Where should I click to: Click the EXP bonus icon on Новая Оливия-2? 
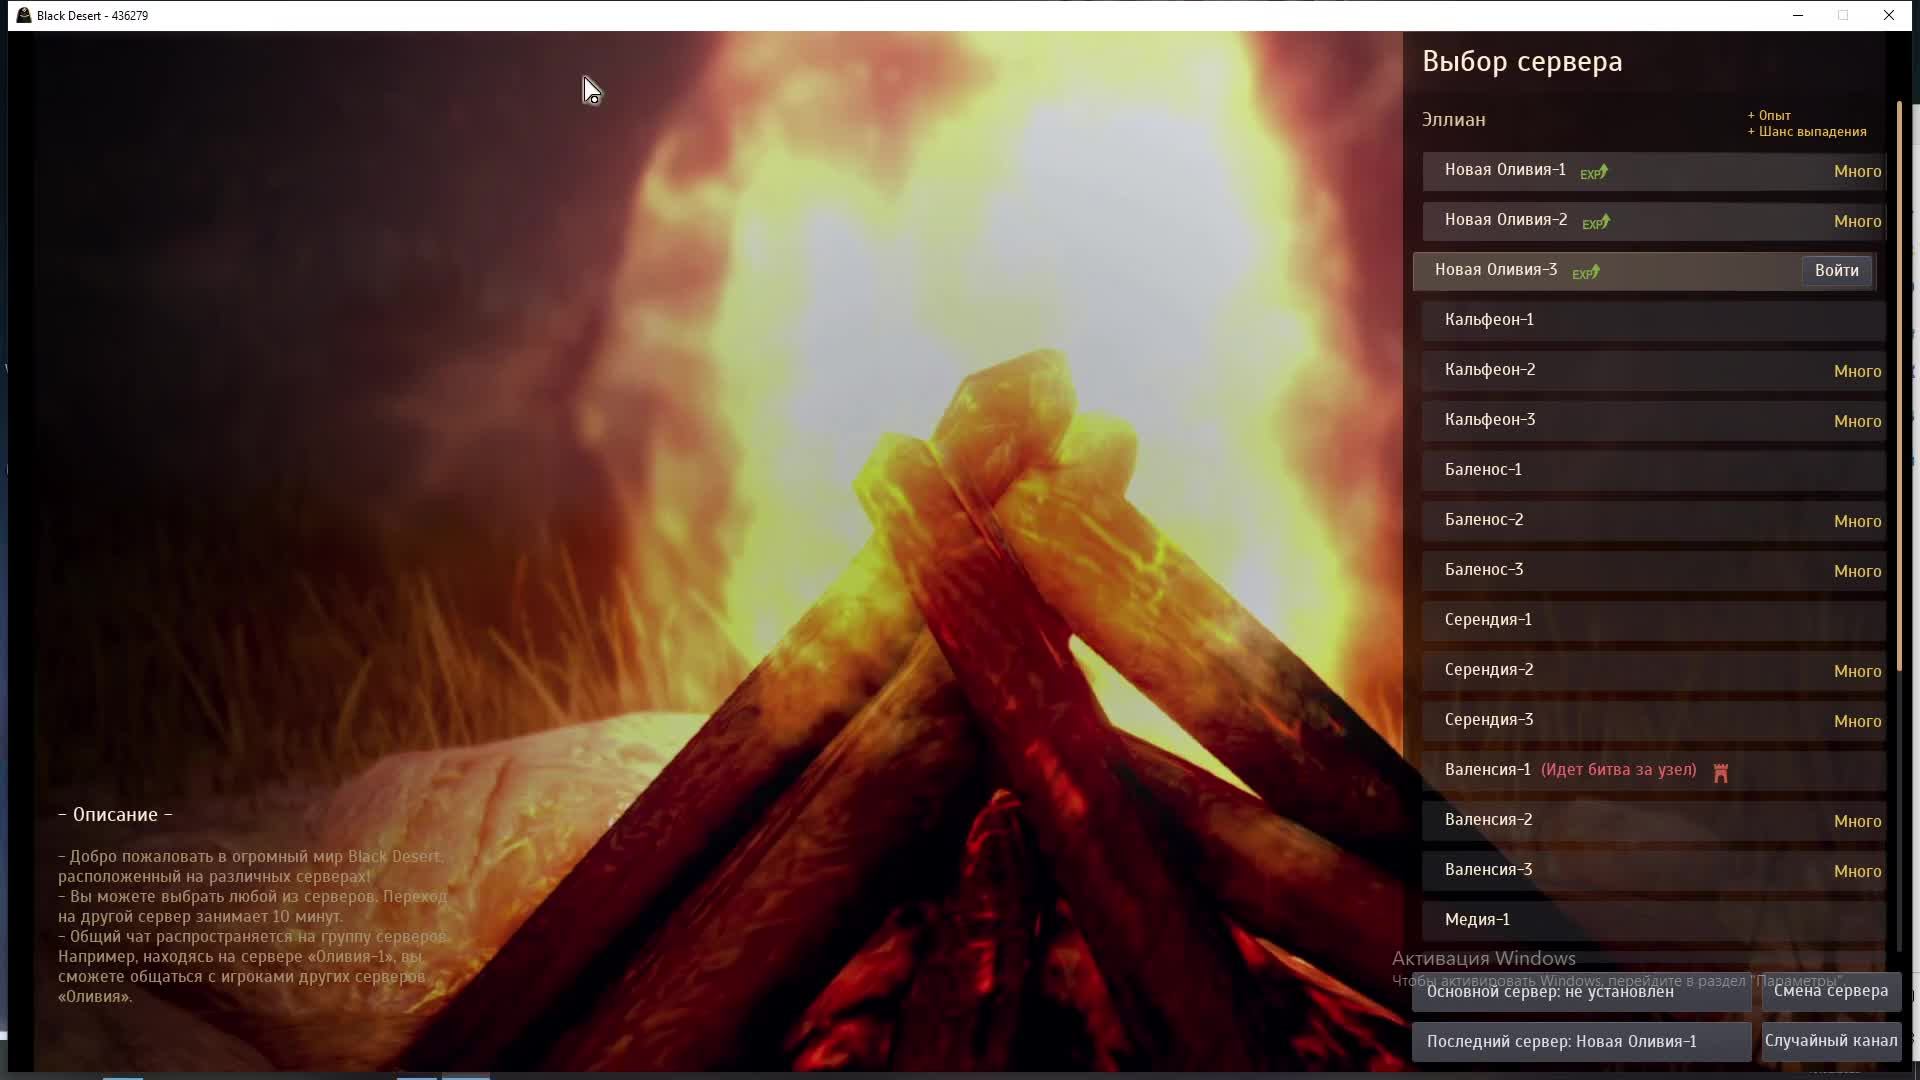tap(1596, 222)
